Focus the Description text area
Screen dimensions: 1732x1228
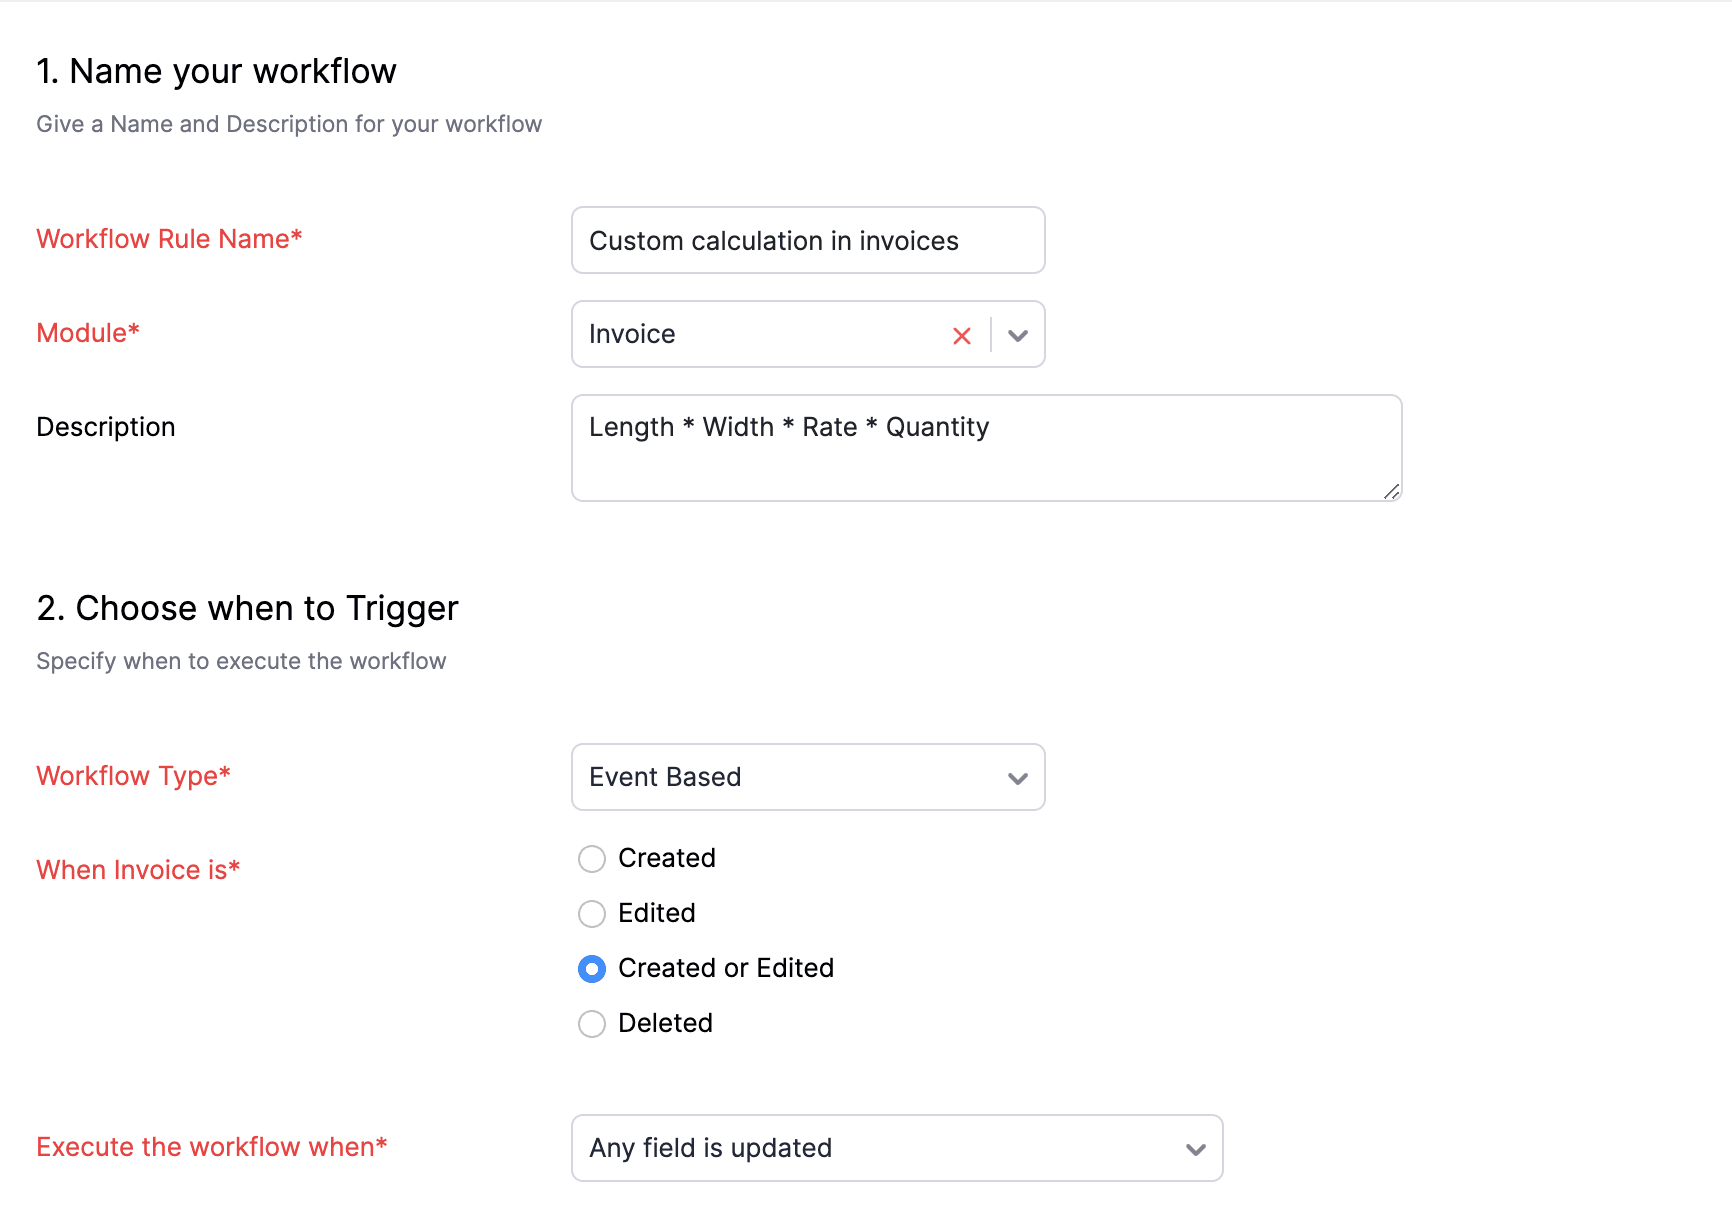tap(985, 448)
